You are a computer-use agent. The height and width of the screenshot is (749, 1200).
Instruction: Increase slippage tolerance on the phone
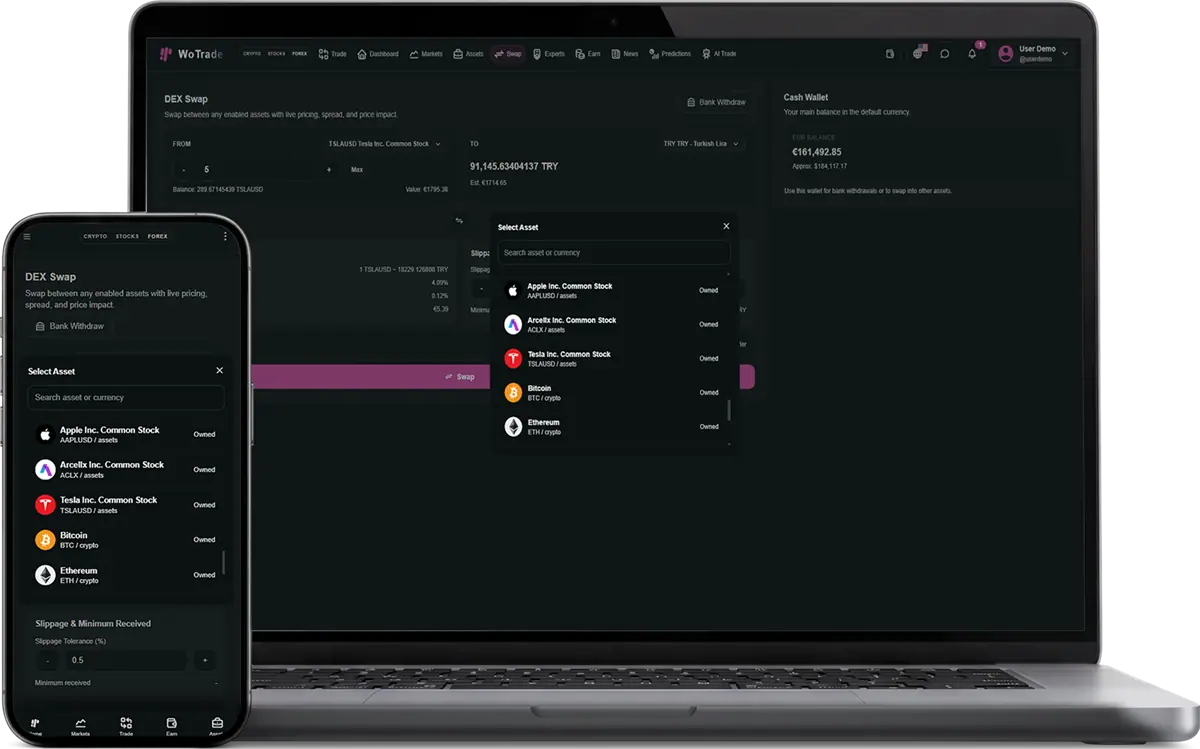tap(204, 661)
